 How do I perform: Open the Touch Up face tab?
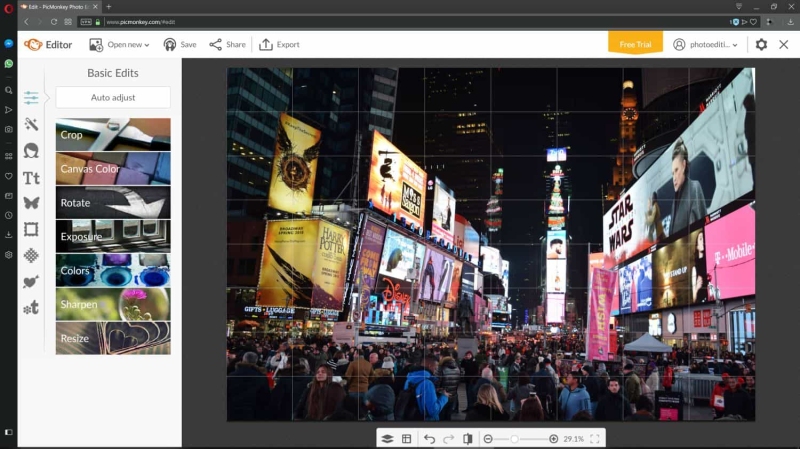point(31,151)
